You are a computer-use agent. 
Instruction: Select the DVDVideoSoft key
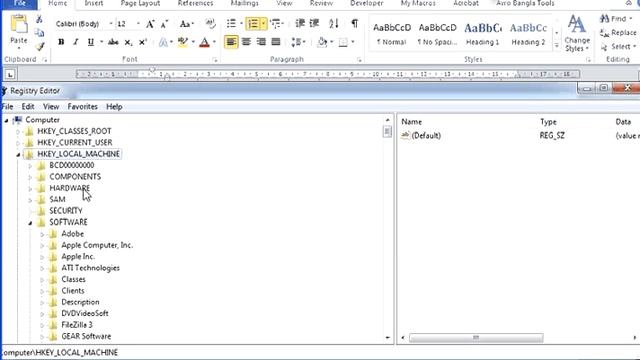pos(85,313)
